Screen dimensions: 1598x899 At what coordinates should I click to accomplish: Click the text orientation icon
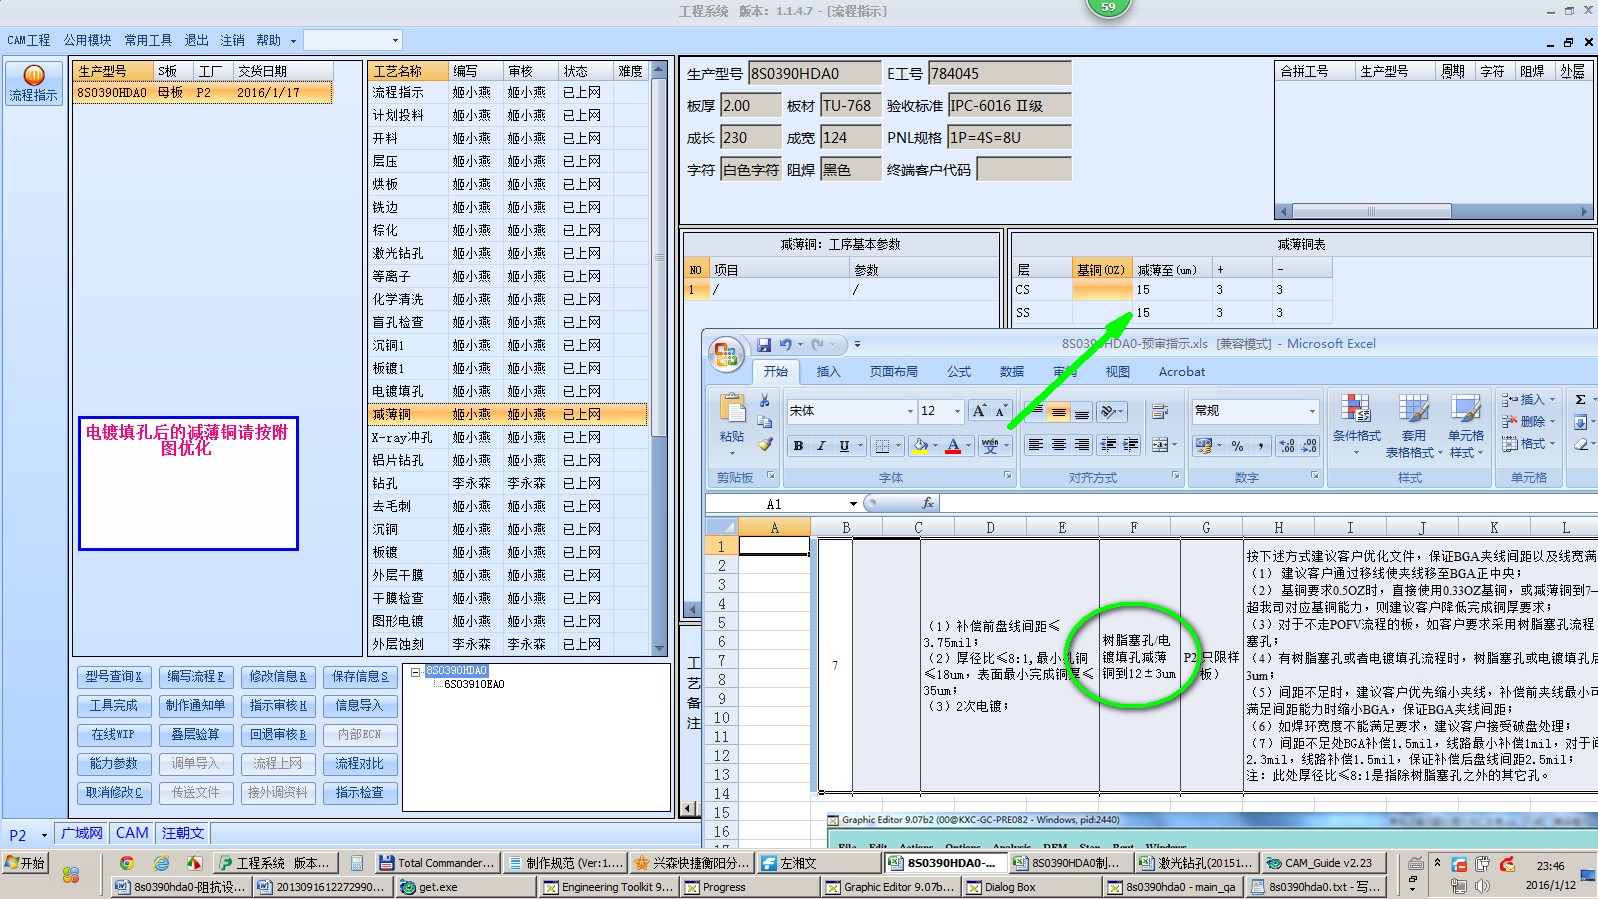(1108, 411)
